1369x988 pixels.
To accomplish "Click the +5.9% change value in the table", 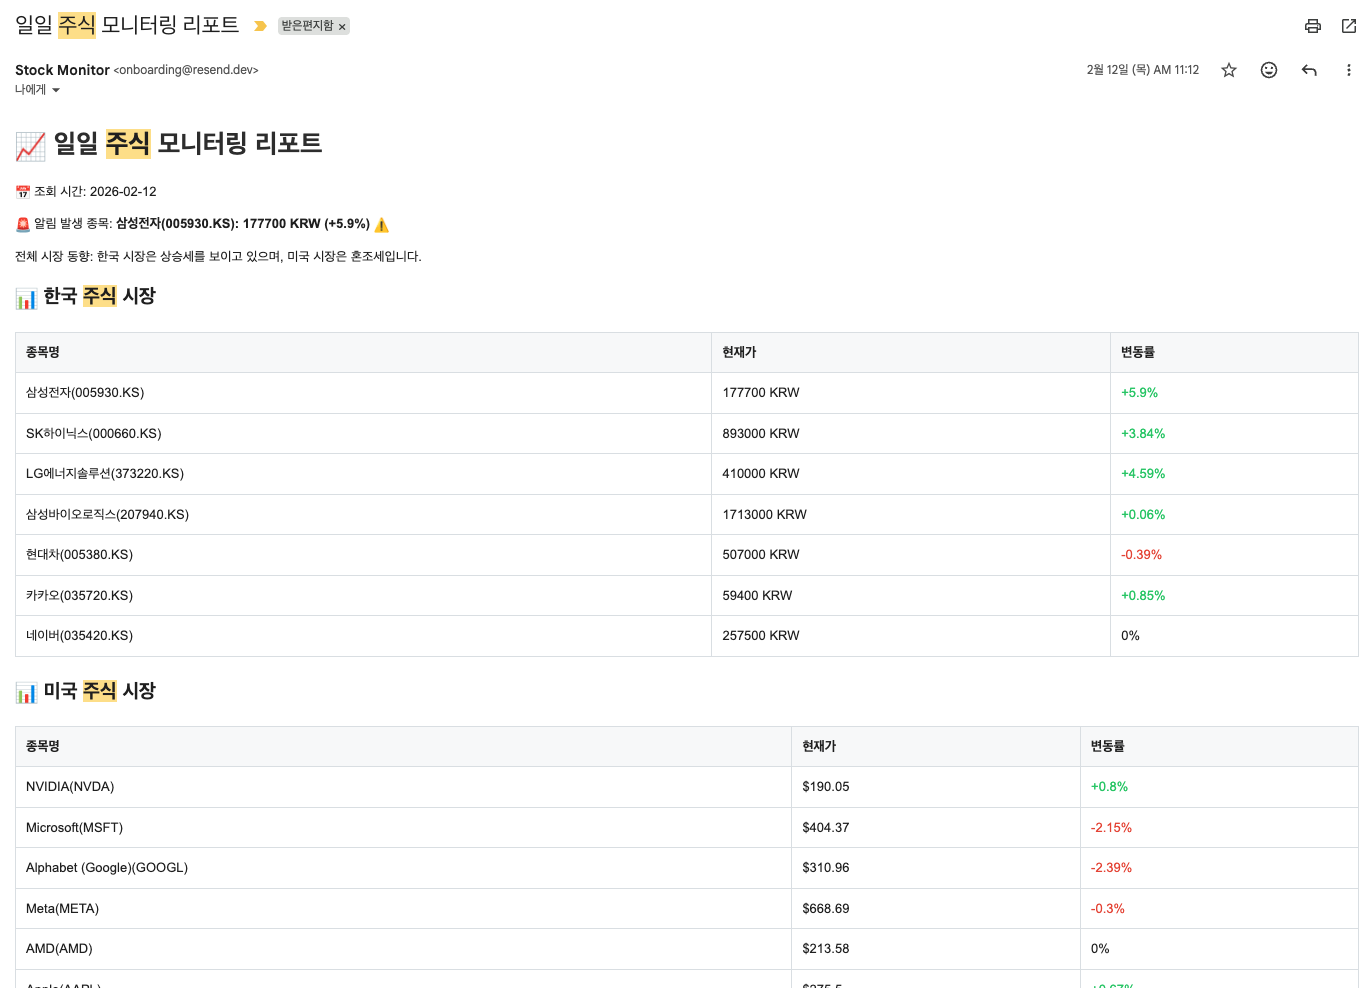I will pos(1139,393).
